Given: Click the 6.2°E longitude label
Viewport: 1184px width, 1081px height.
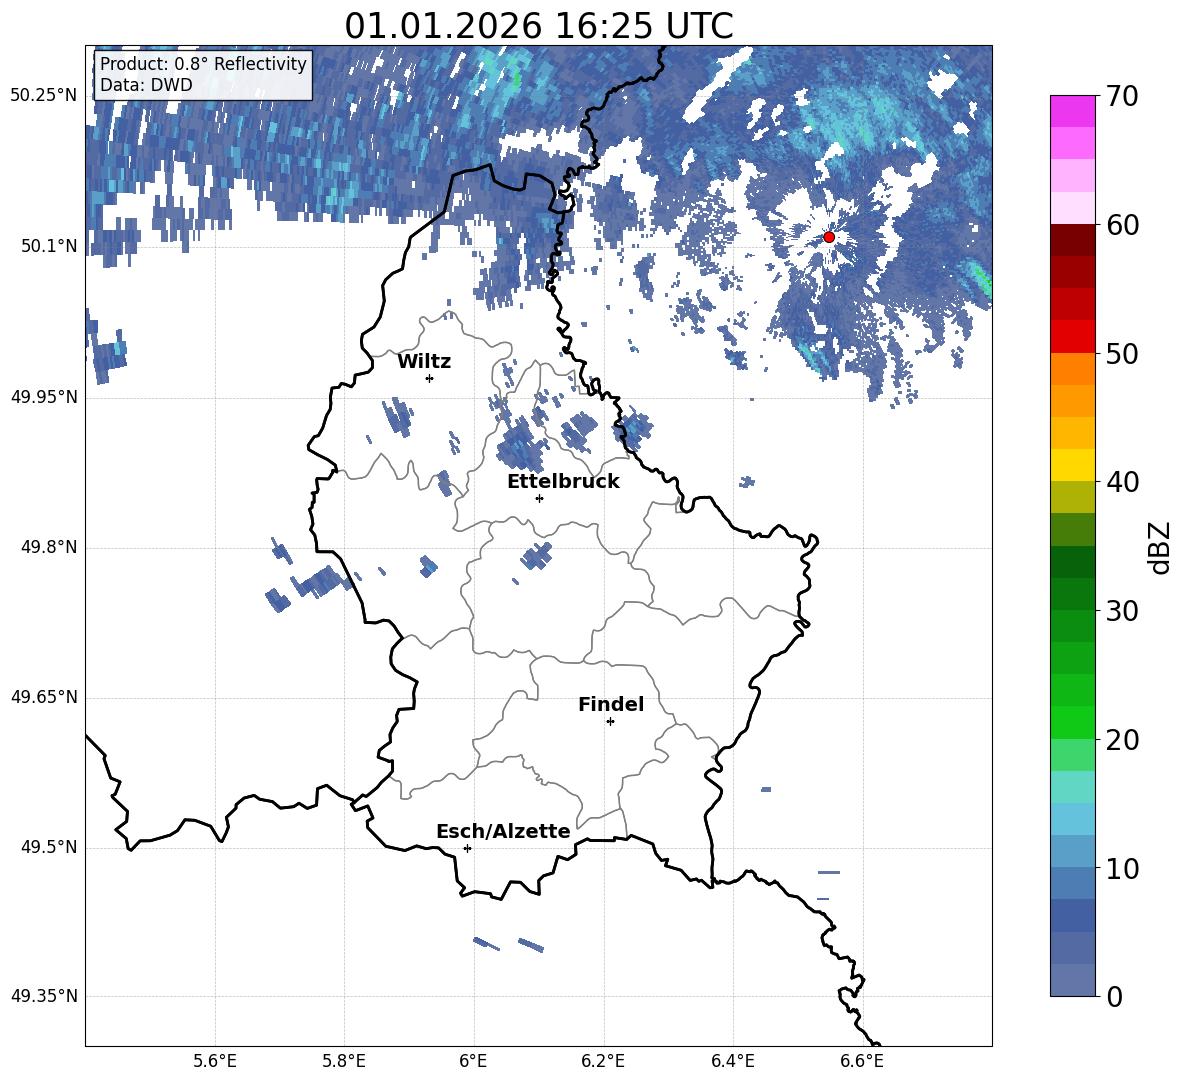Looking at the screenshot, I should pos(603,1061).
